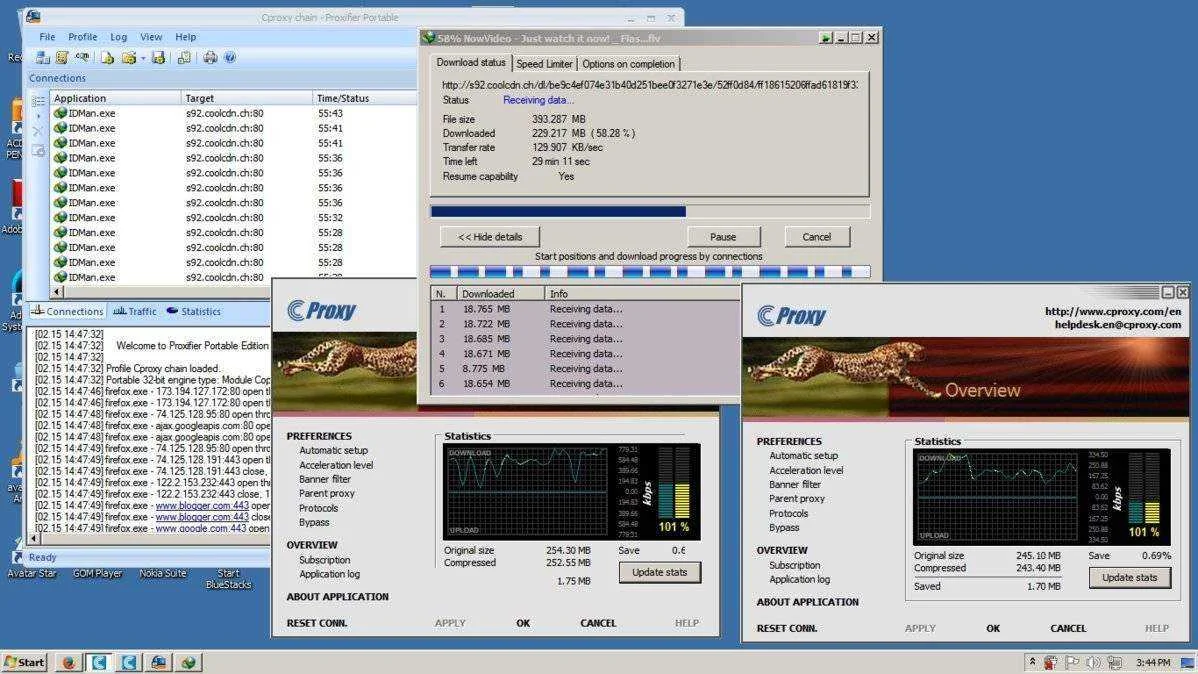Screen dimensions: 1198x674
Task: Click the Downloaded column header in IDM
Action: (x=500, y=293)
